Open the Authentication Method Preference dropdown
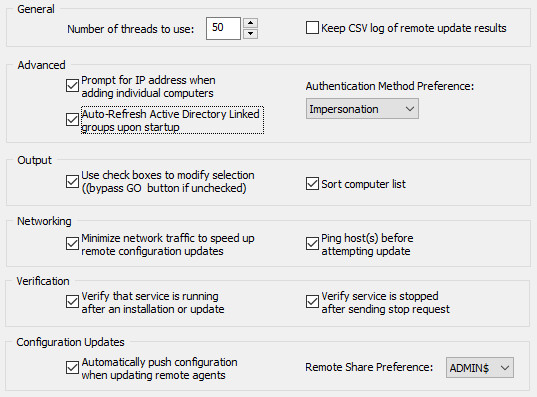 [x=362, y=109]
